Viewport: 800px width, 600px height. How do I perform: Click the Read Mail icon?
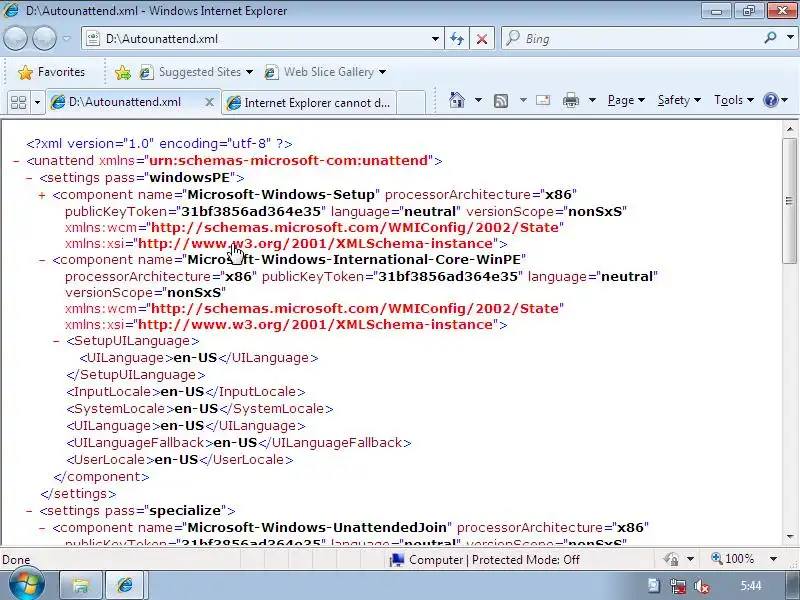tap(543, 100)
